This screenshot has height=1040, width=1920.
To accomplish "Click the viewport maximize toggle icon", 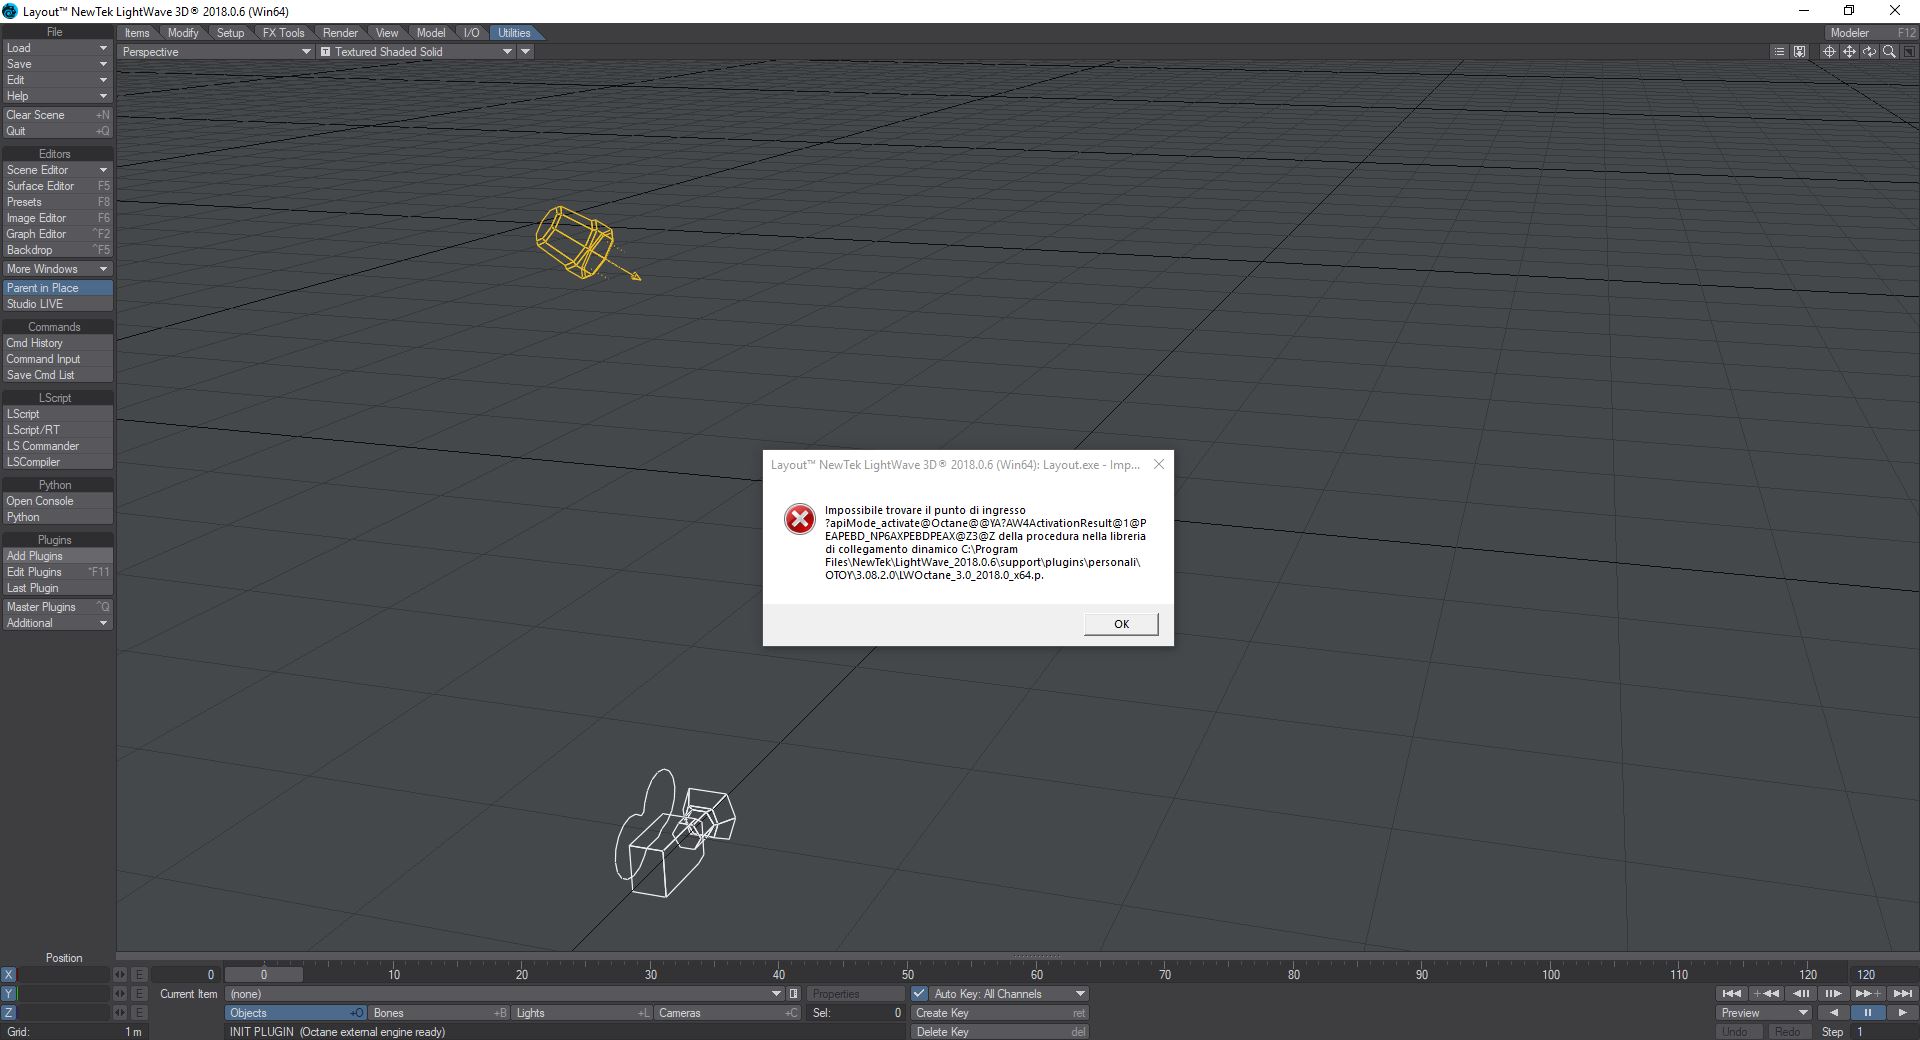I will pyautogui.click(x=1909, y=52).
